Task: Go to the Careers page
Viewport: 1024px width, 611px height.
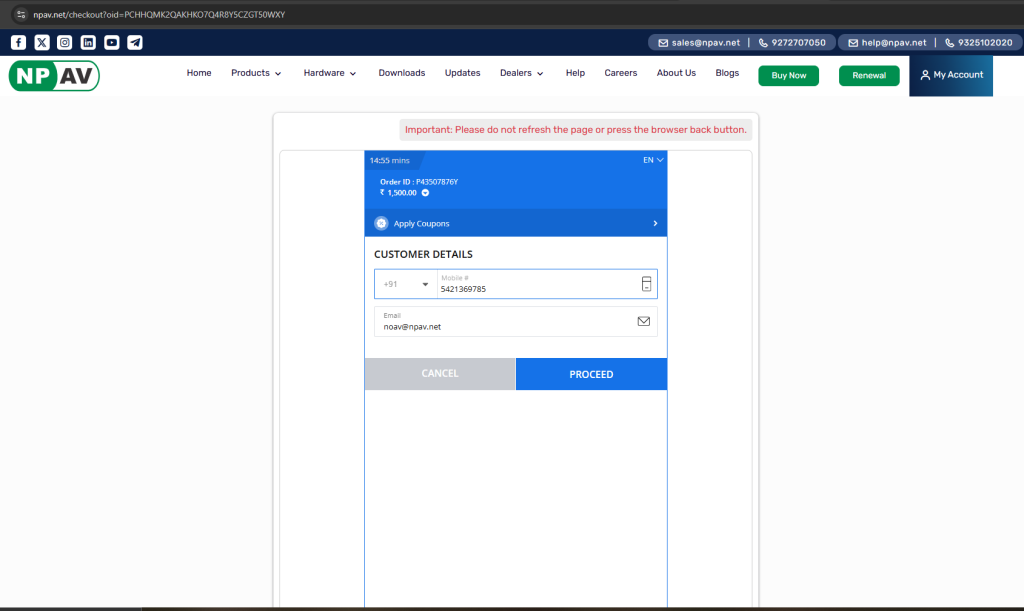Action: [x=620, y=73]
